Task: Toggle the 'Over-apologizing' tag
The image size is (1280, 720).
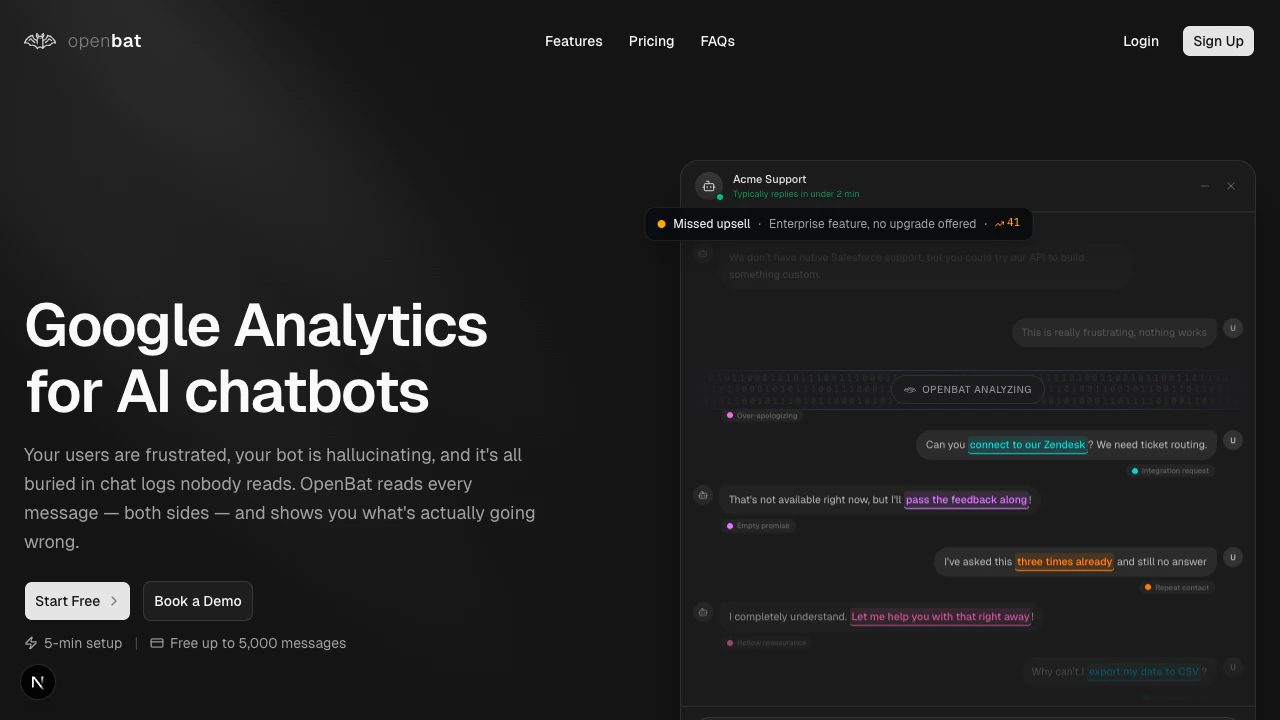Action: coord(764,415)
